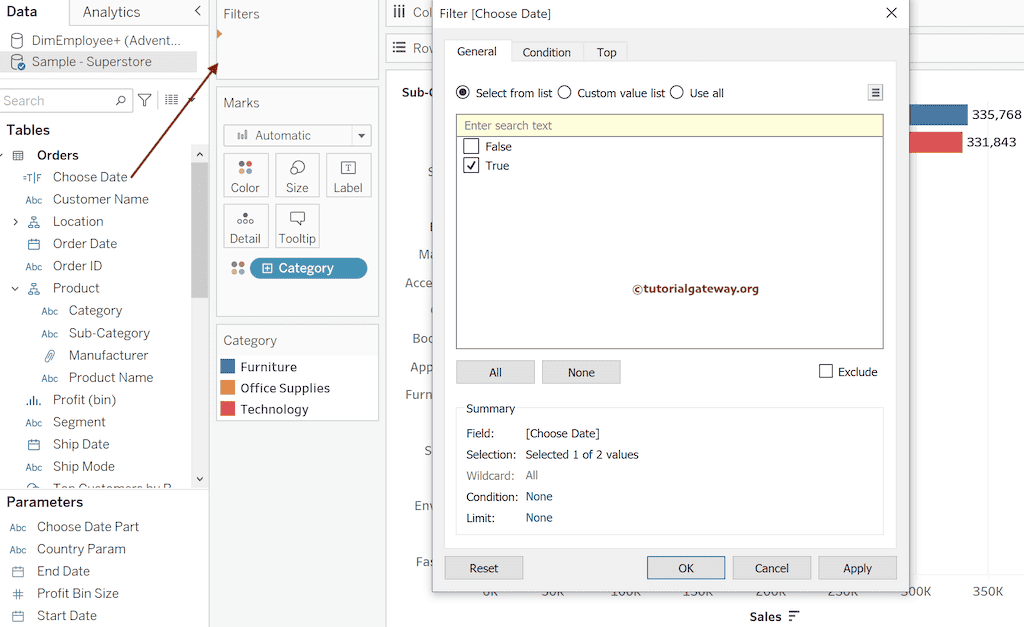Click the search magnifier icon in Data pane

(121, 101)
